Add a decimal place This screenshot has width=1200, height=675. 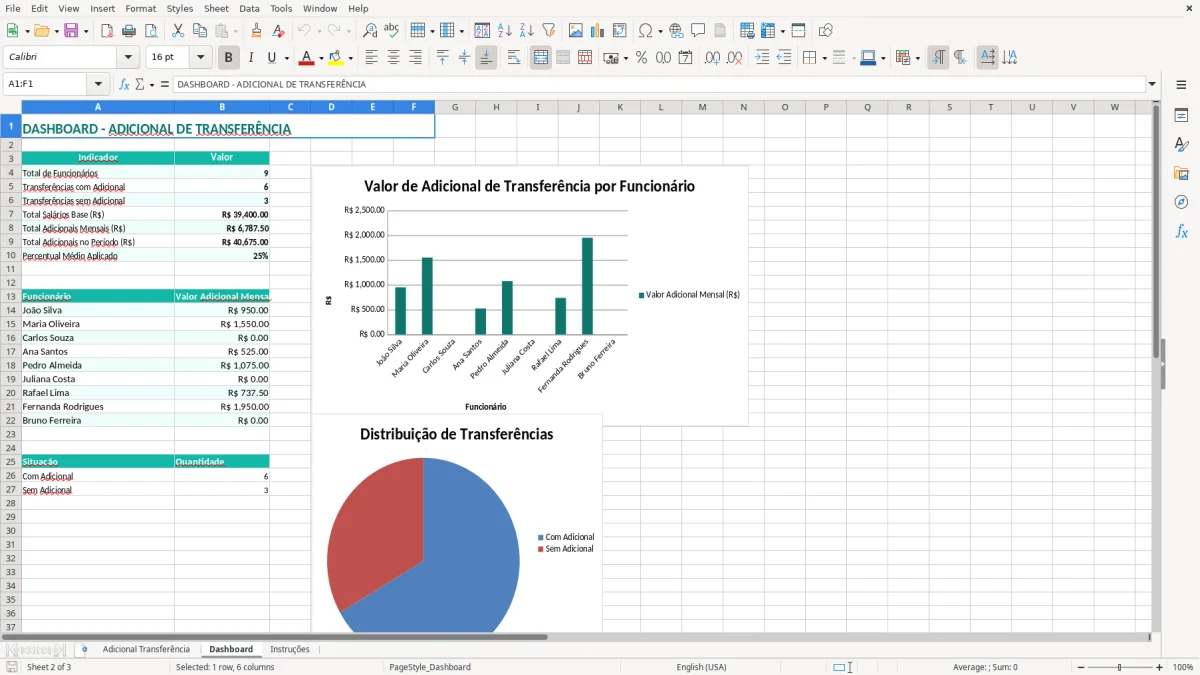click(712, 58)
